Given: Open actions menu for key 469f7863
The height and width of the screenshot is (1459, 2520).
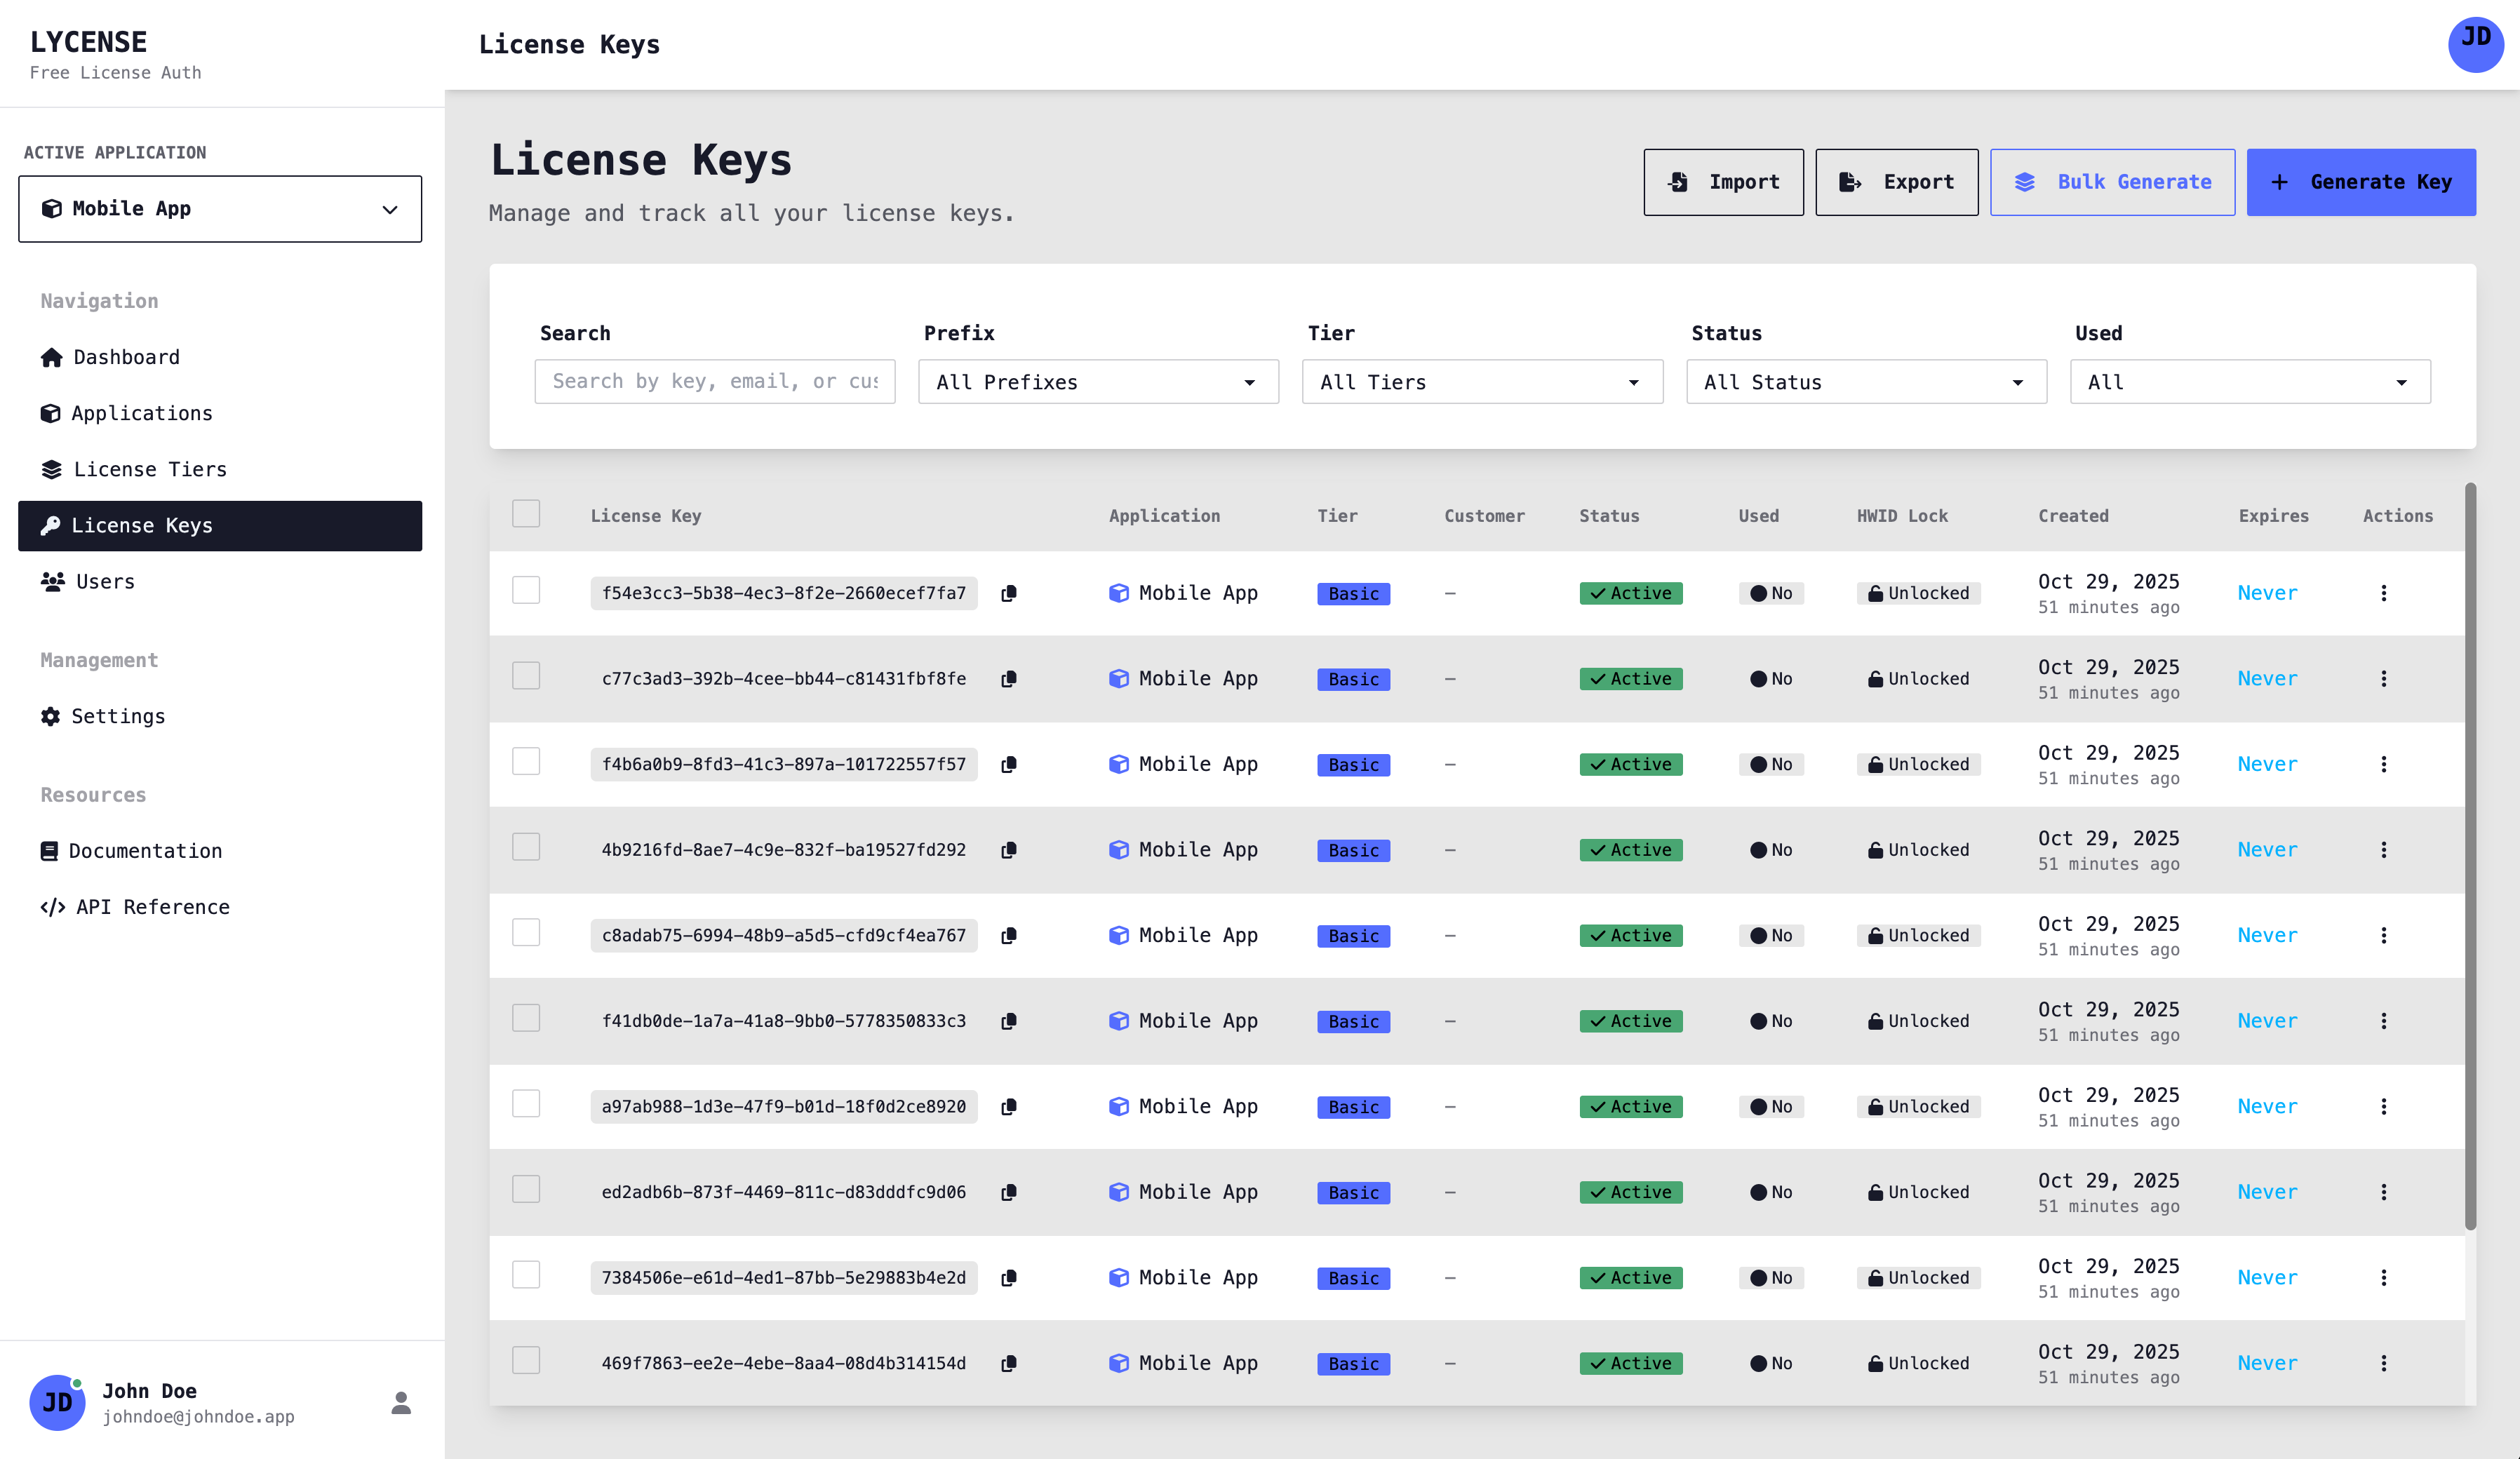Looking at the screenshot, I should pos(2383,1363).
